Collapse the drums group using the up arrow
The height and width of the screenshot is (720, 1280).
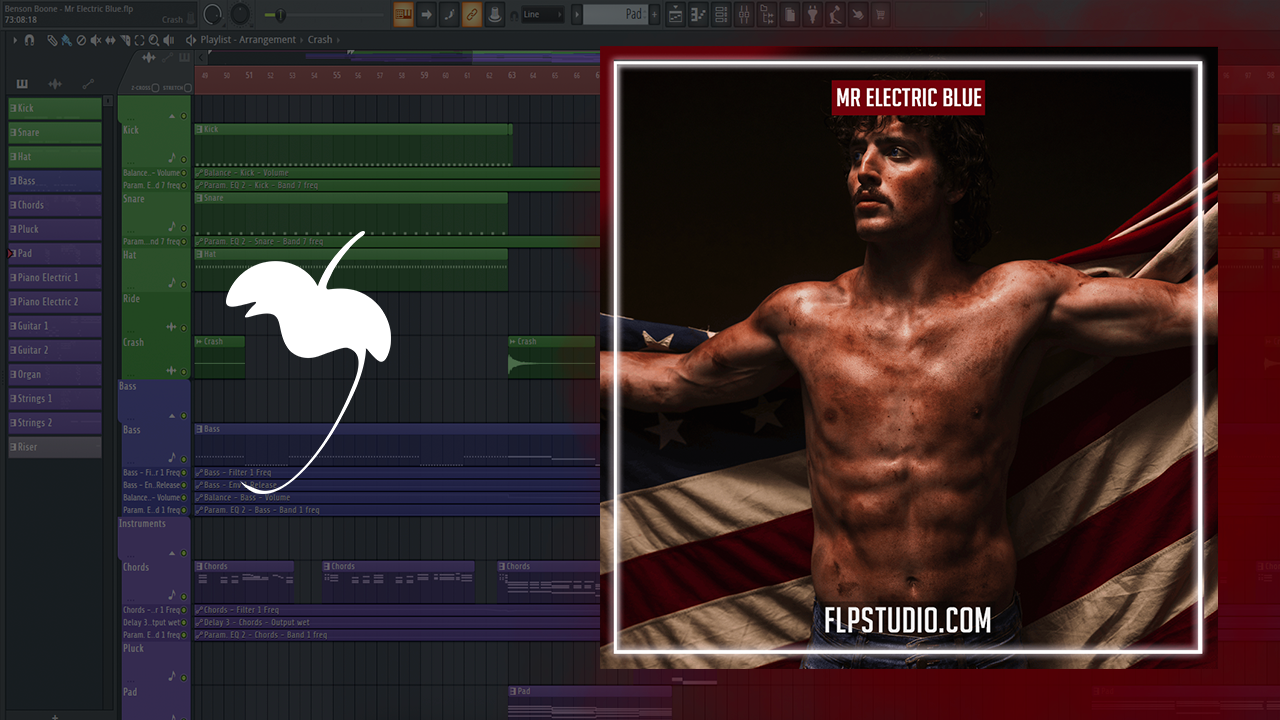tap(171, 116)
